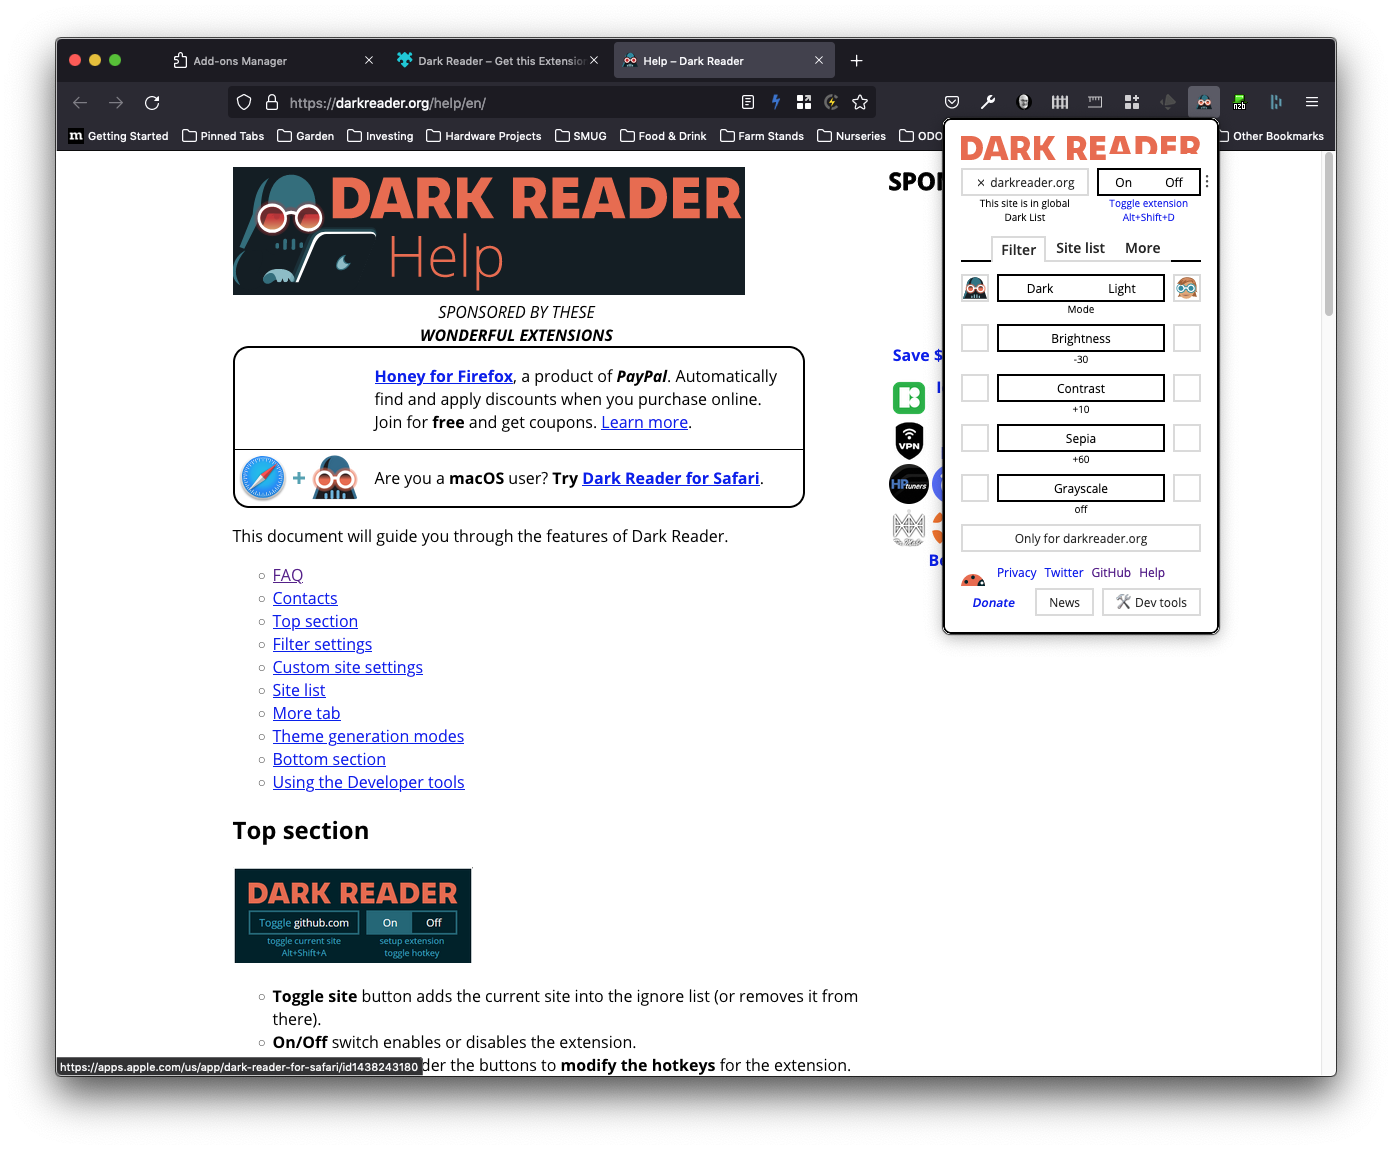
Task: Click the Donate link in the popup
Action: click(993, 602)
